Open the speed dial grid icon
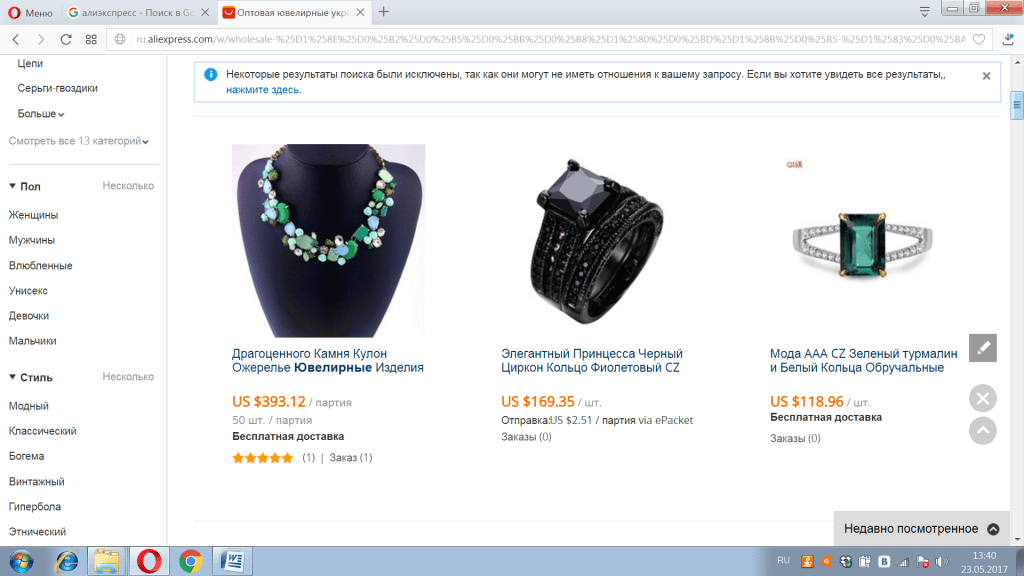The width and height of the screenshot is (1024, 576). pyautogui.click(x=91, y=39)
